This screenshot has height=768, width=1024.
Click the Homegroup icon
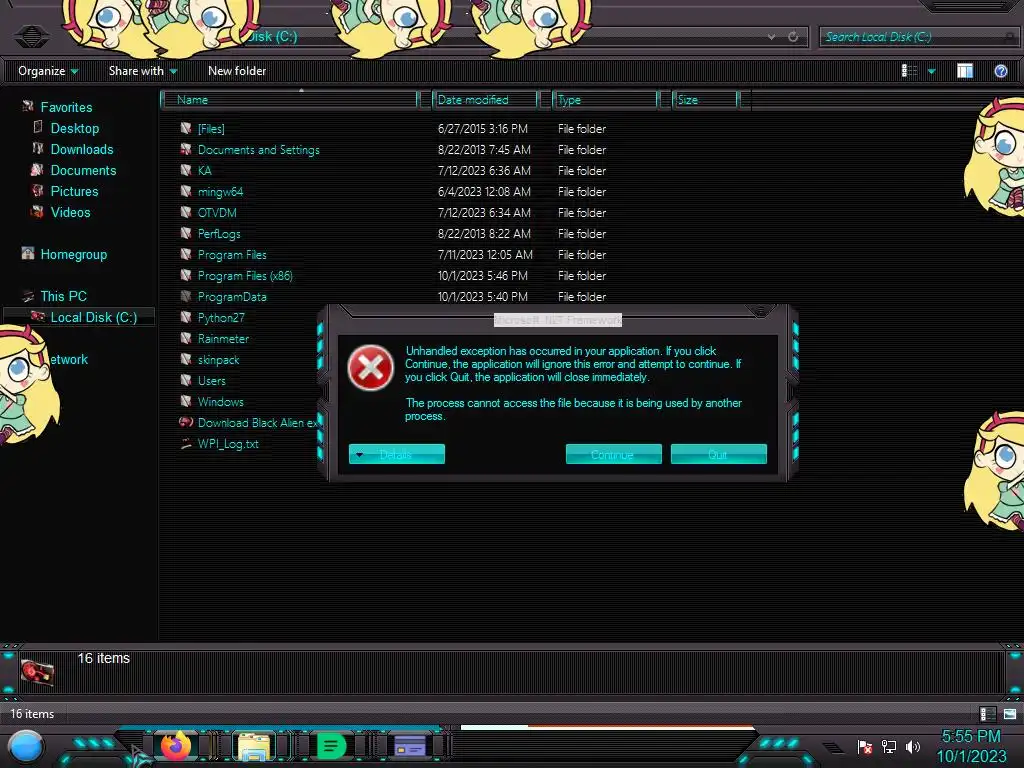[27, 253]
